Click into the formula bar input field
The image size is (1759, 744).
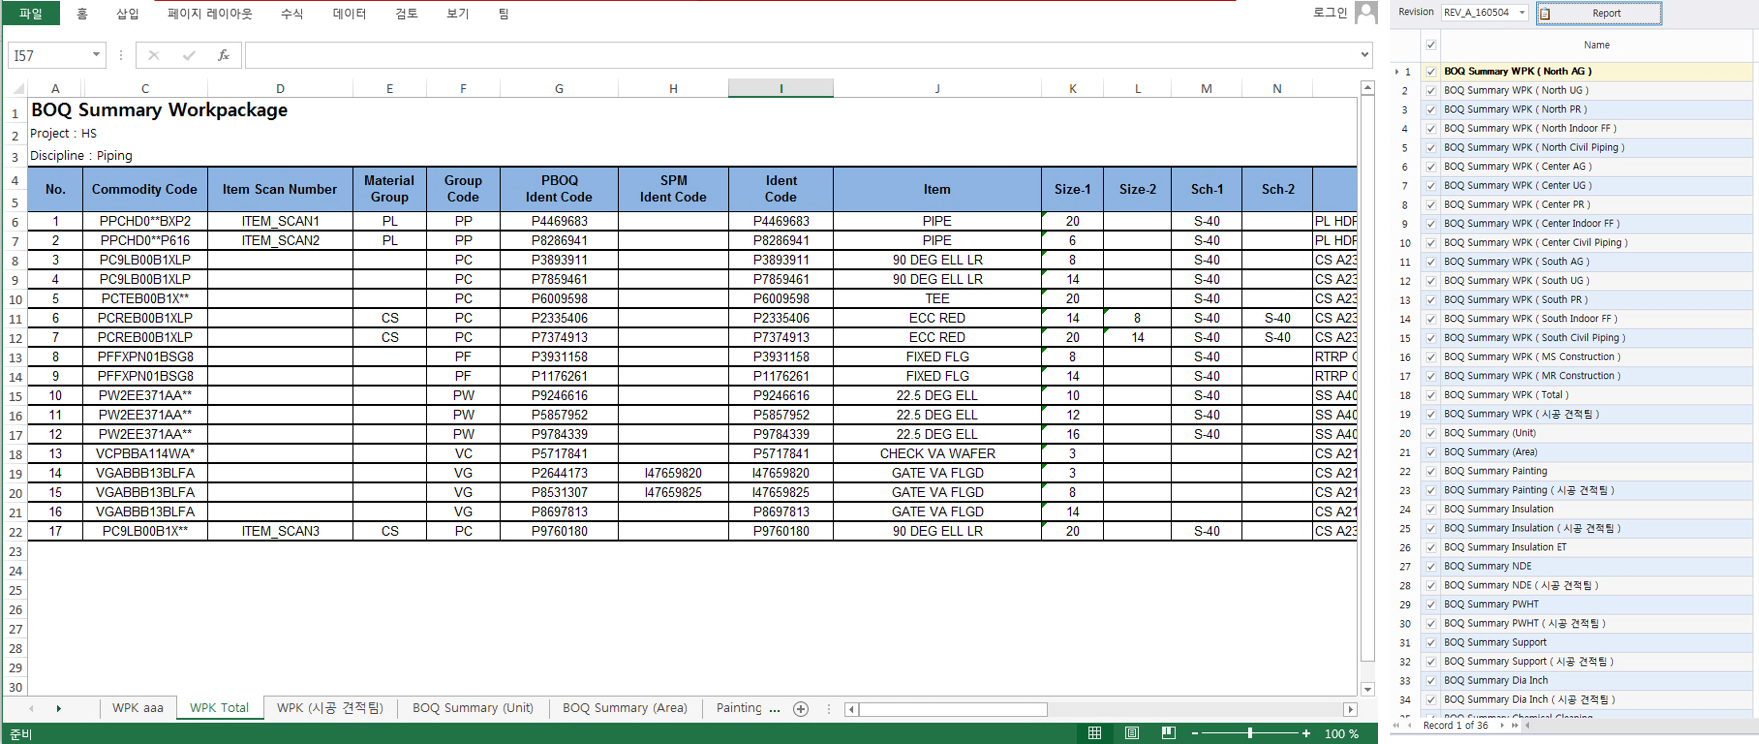click(800, 56)
